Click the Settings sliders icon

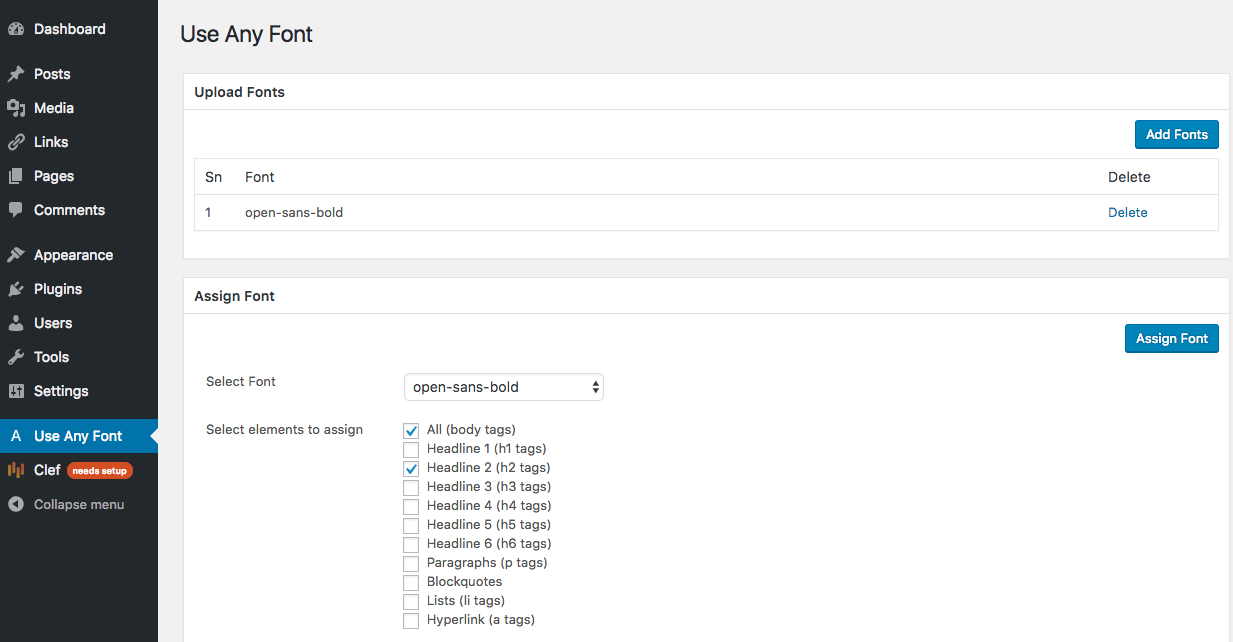tap(16, 391)
